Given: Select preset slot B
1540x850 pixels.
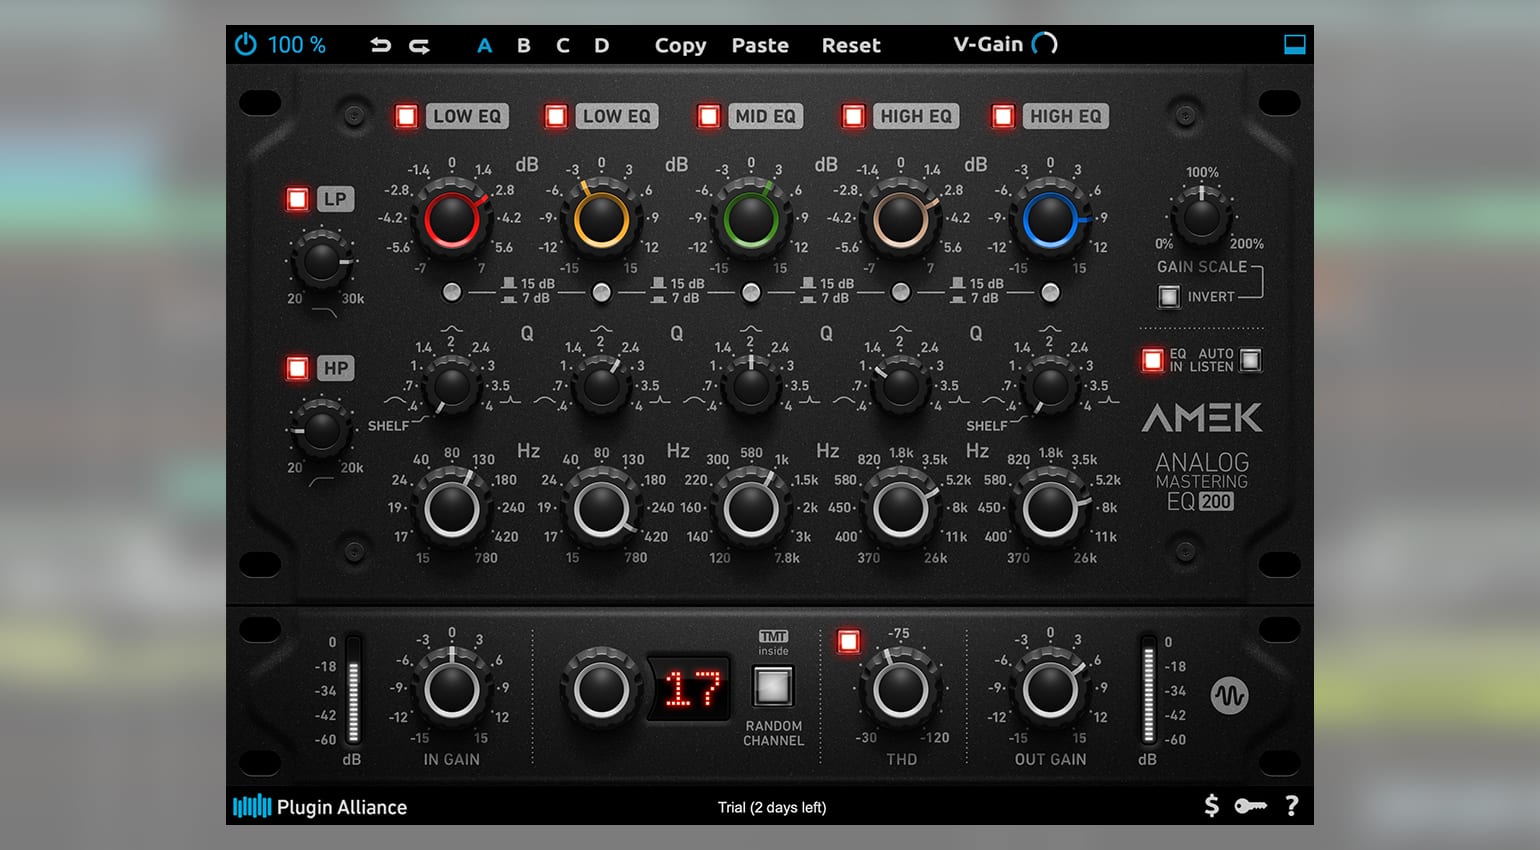Looking at the screenshot, I should pyautogui.click(x=524, y=45).
